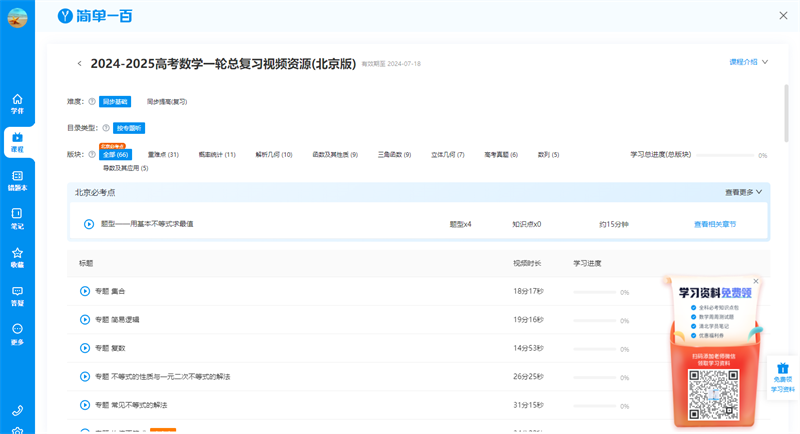Open 收藏 favorites star icon
The height and width of the screenshot is (434, 800).
tap(17, 258)
